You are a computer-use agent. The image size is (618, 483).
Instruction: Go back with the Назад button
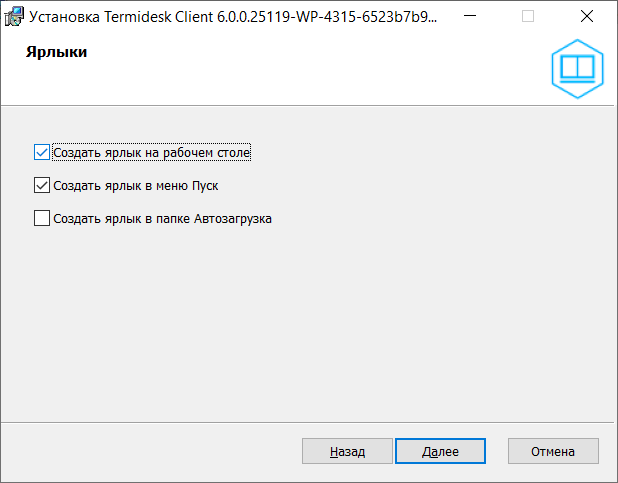[x=347, y=452]
